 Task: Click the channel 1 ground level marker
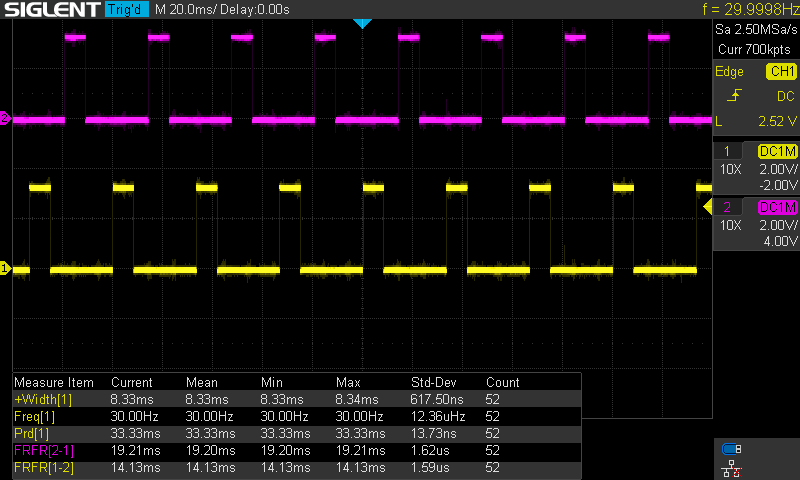coord(5,268)
